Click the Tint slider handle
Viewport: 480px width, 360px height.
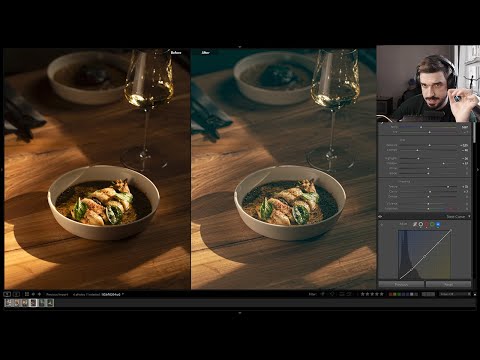click(x=429, y=132)
